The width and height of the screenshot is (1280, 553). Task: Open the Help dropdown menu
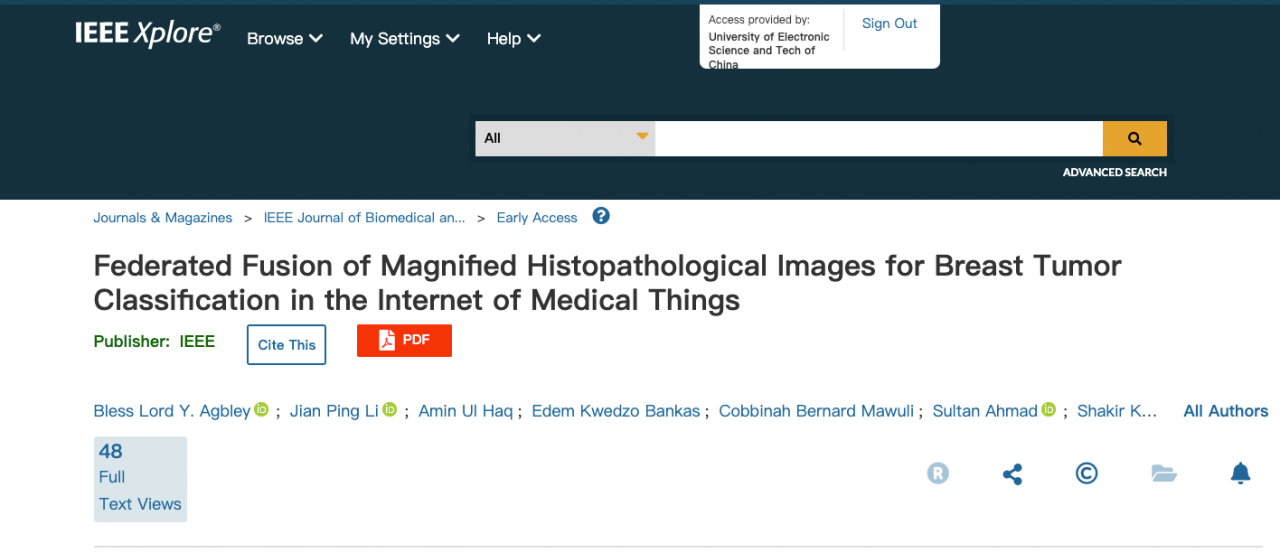click(x=513, y=39)
